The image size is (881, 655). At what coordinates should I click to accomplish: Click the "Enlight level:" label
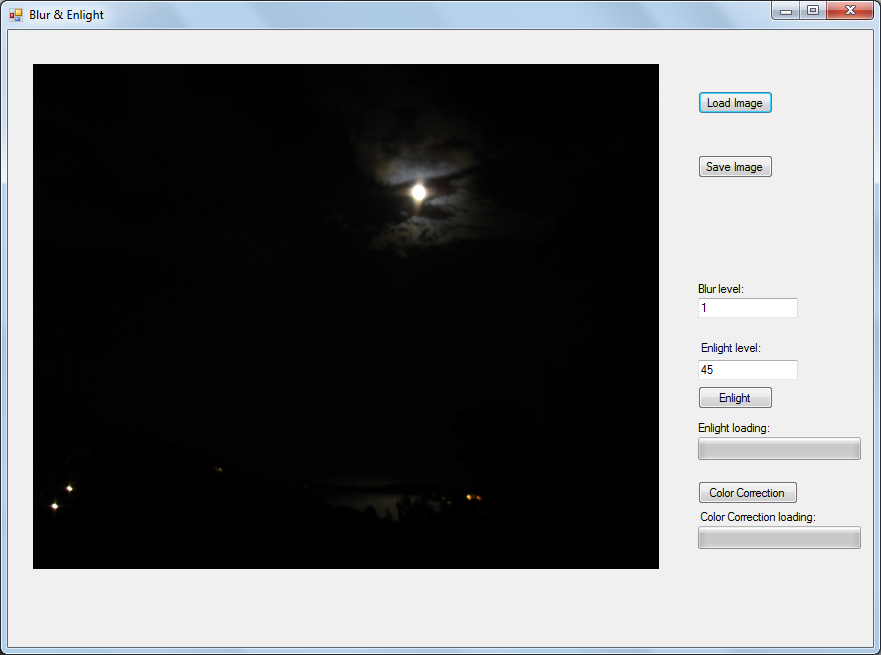[x=731, y=348]
